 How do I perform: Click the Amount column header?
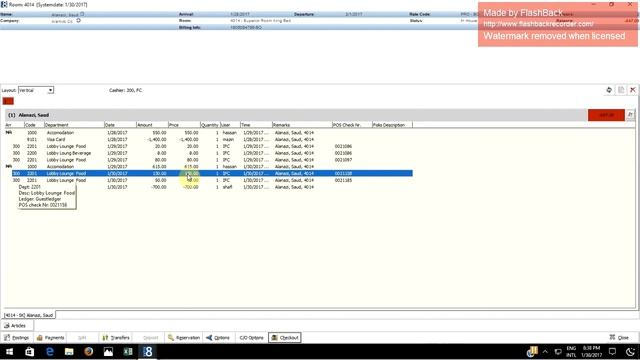point(152,125)
